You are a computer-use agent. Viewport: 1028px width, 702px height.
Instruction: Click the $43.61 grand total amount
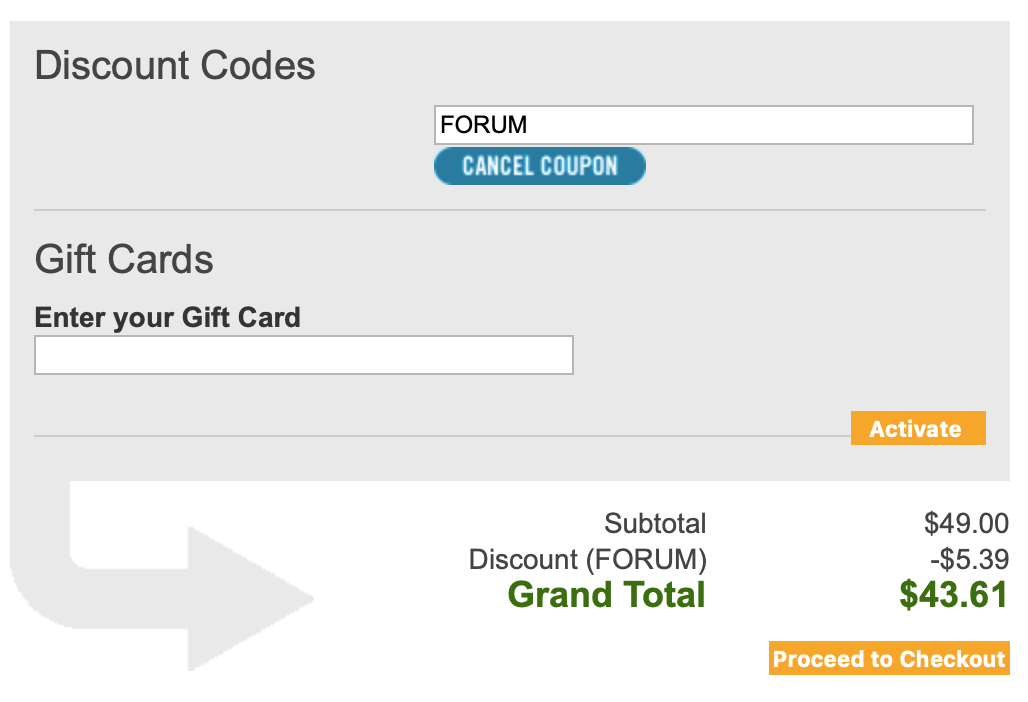pos(953,595)
